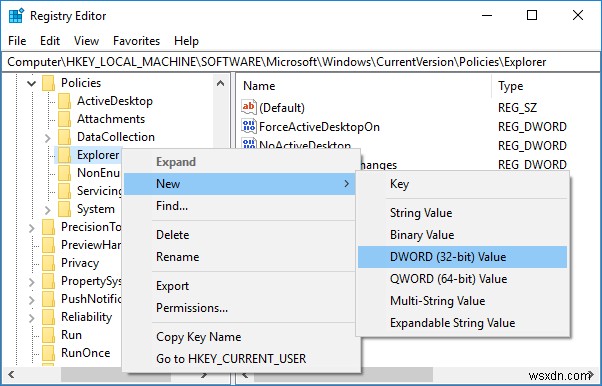Expand the DataCollection key
602x386 pixels.
click(x=48, y=138)
